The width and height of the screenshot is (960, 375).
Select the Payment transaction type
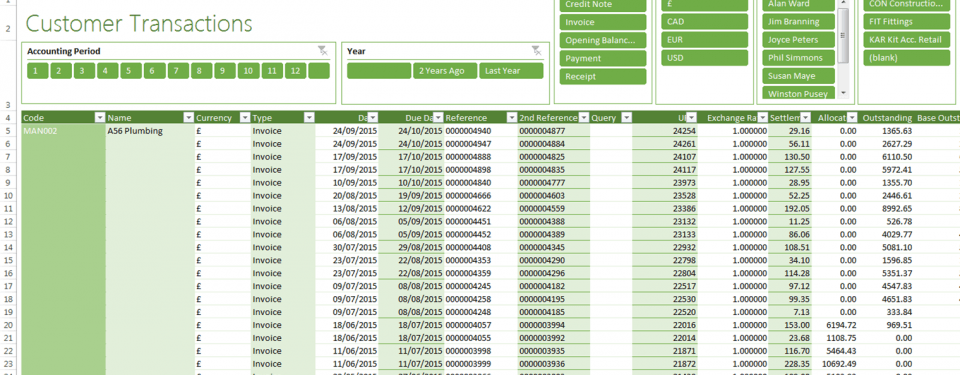click(603, 58)
